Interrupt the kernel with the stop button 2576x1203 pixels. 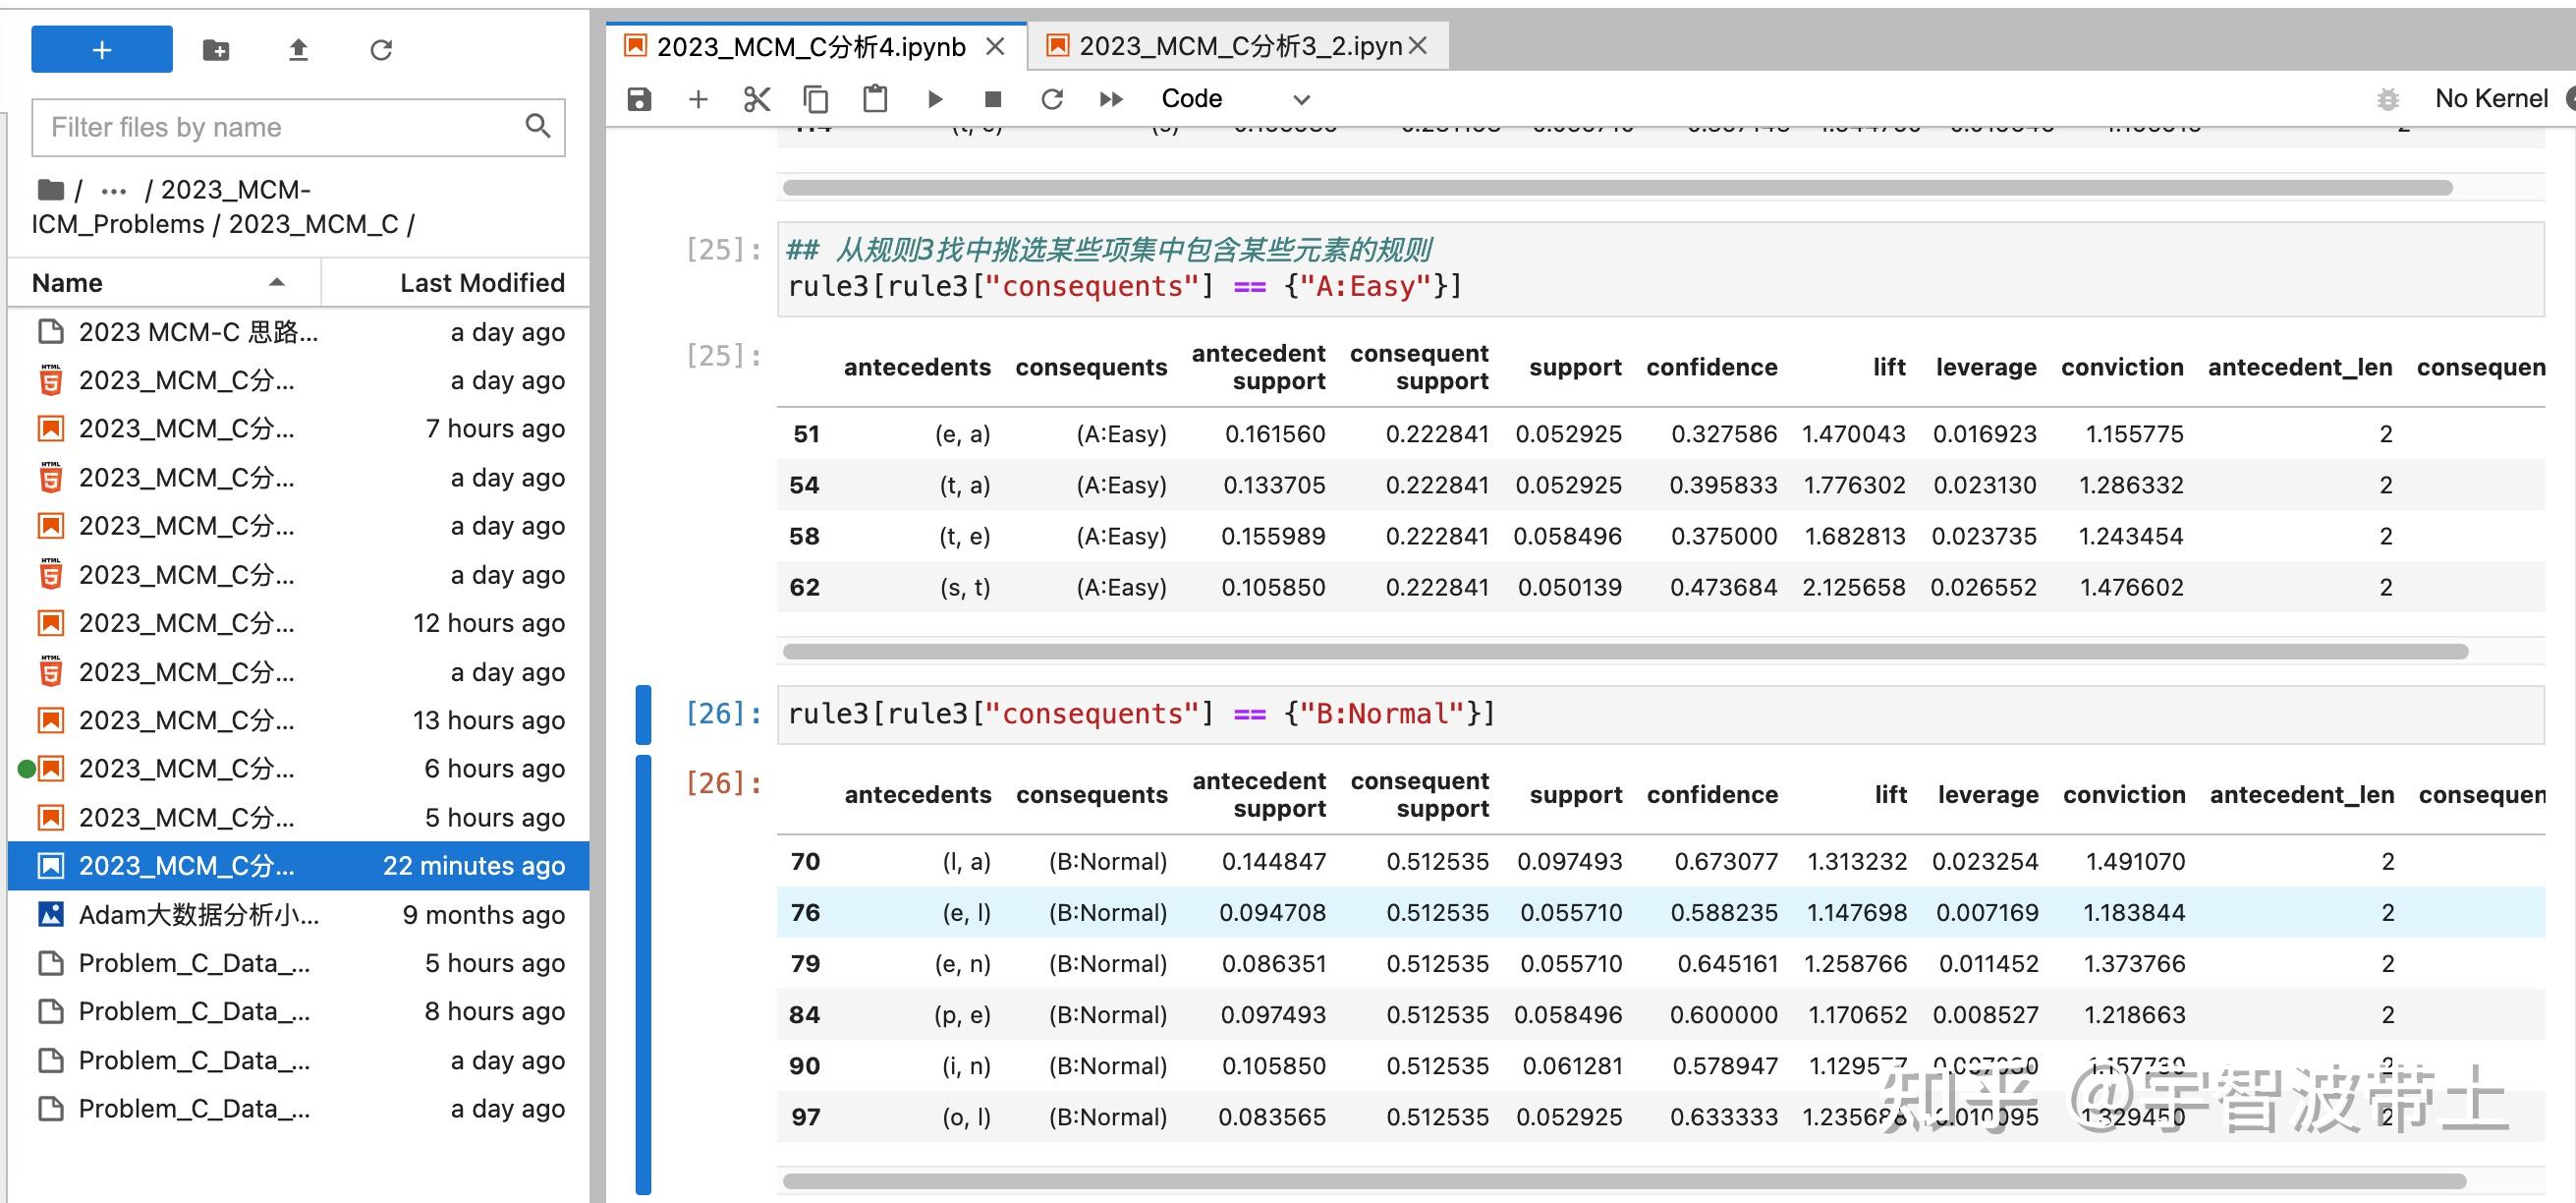click(x=993, y=99)
